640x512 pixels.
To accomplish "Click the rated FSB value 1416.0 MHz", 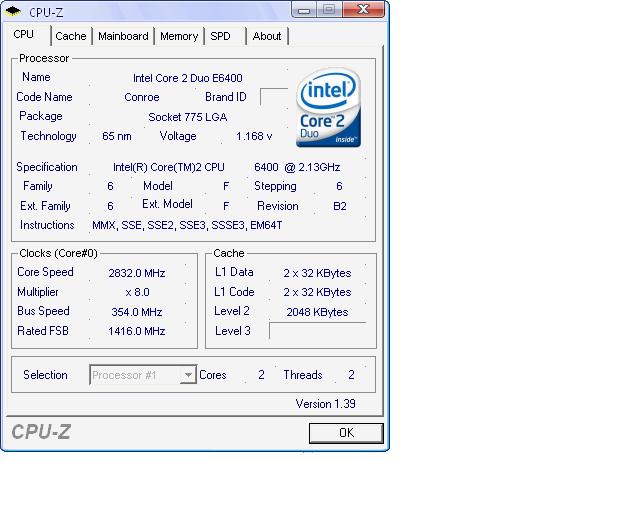I will tap(137, 331).
